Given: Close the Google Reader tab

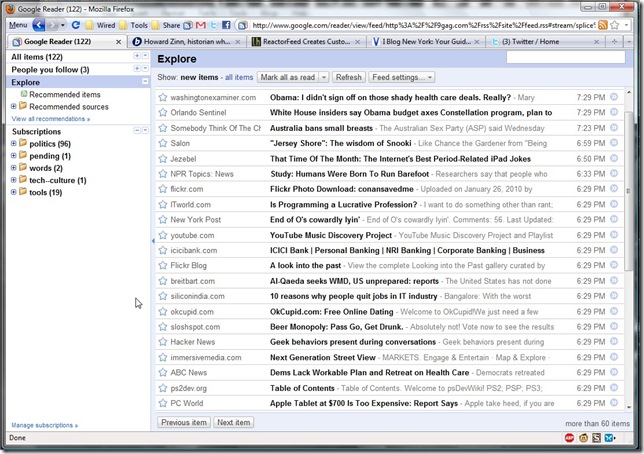Looking at the screenshot, I should (x=118, y=42).
